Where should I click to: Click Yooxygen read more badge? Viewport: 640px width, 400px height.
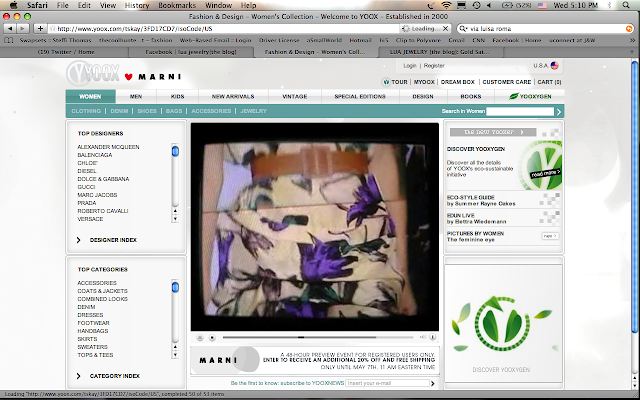click(546, 173)
